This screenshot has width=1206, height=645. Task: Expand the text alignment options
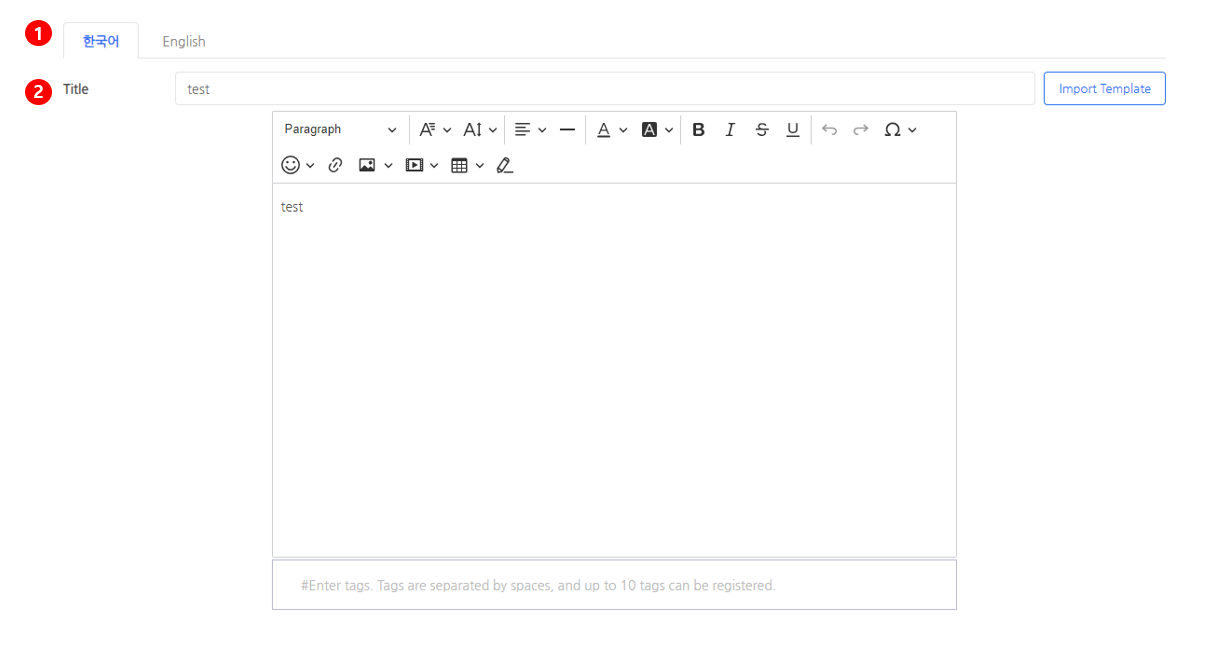click(530, 130)
